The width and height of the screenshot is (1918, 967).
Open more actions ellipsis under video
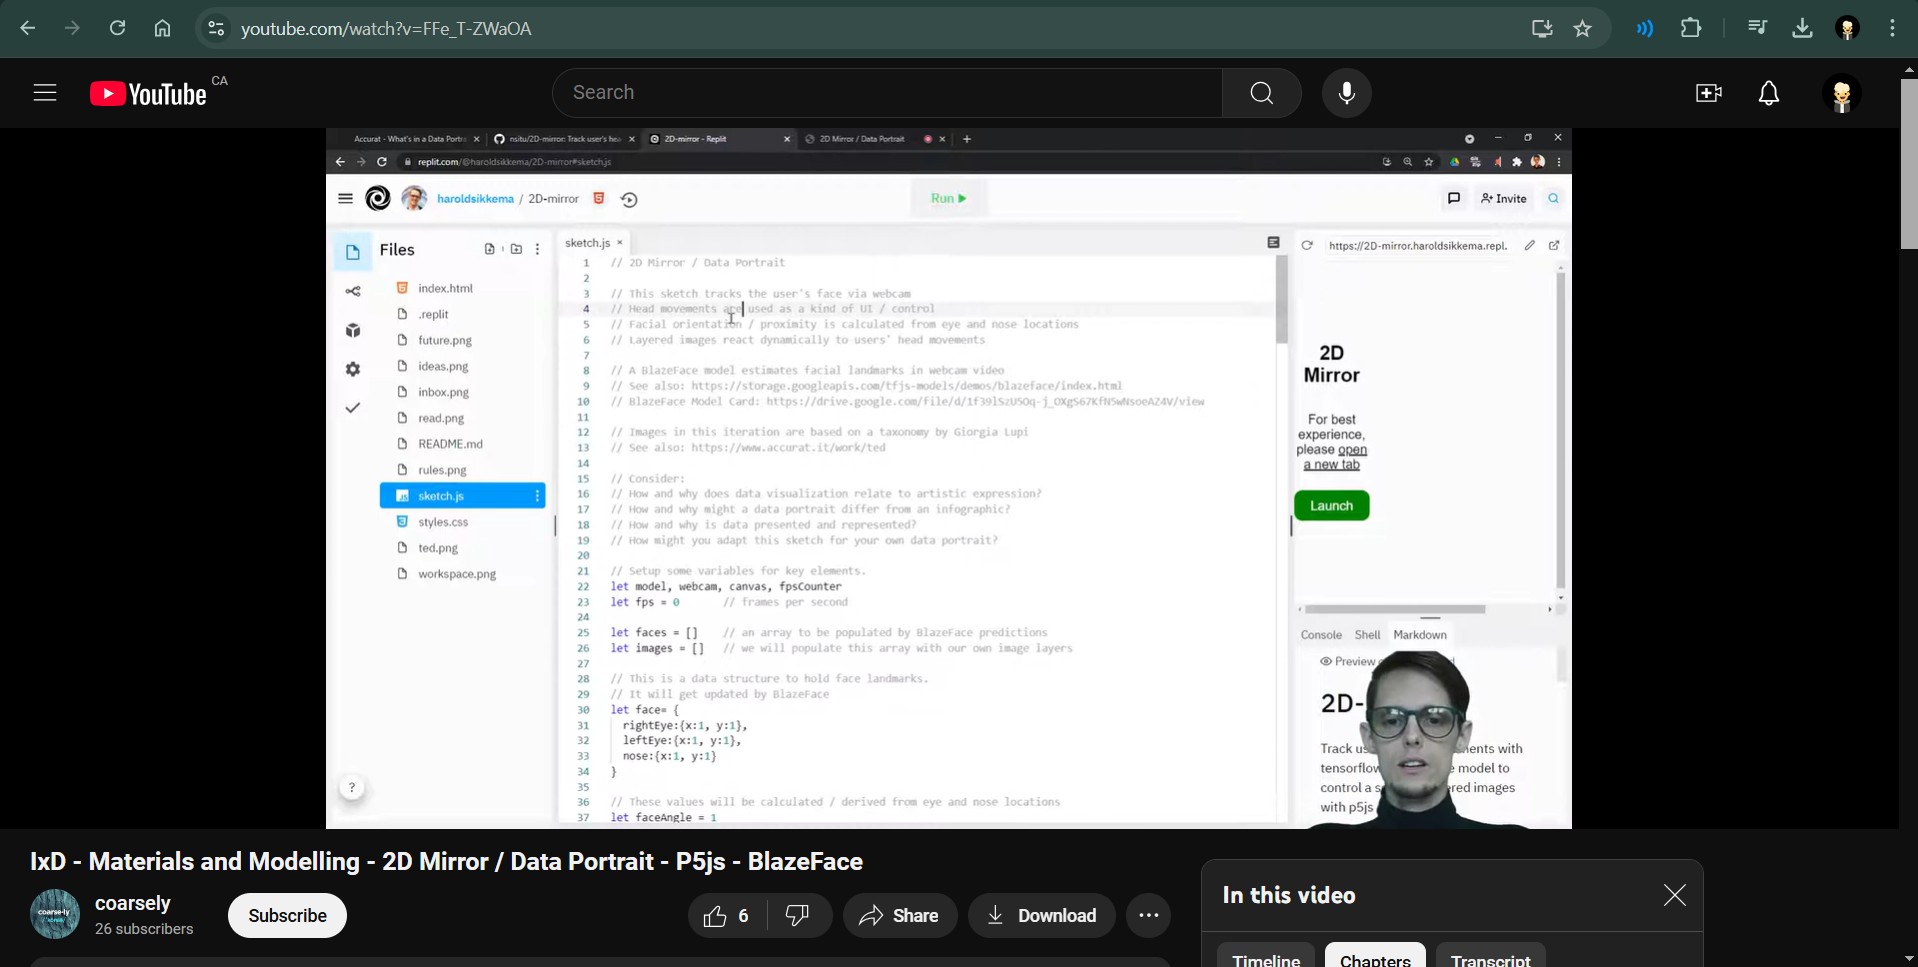[x=1148, y=916]
